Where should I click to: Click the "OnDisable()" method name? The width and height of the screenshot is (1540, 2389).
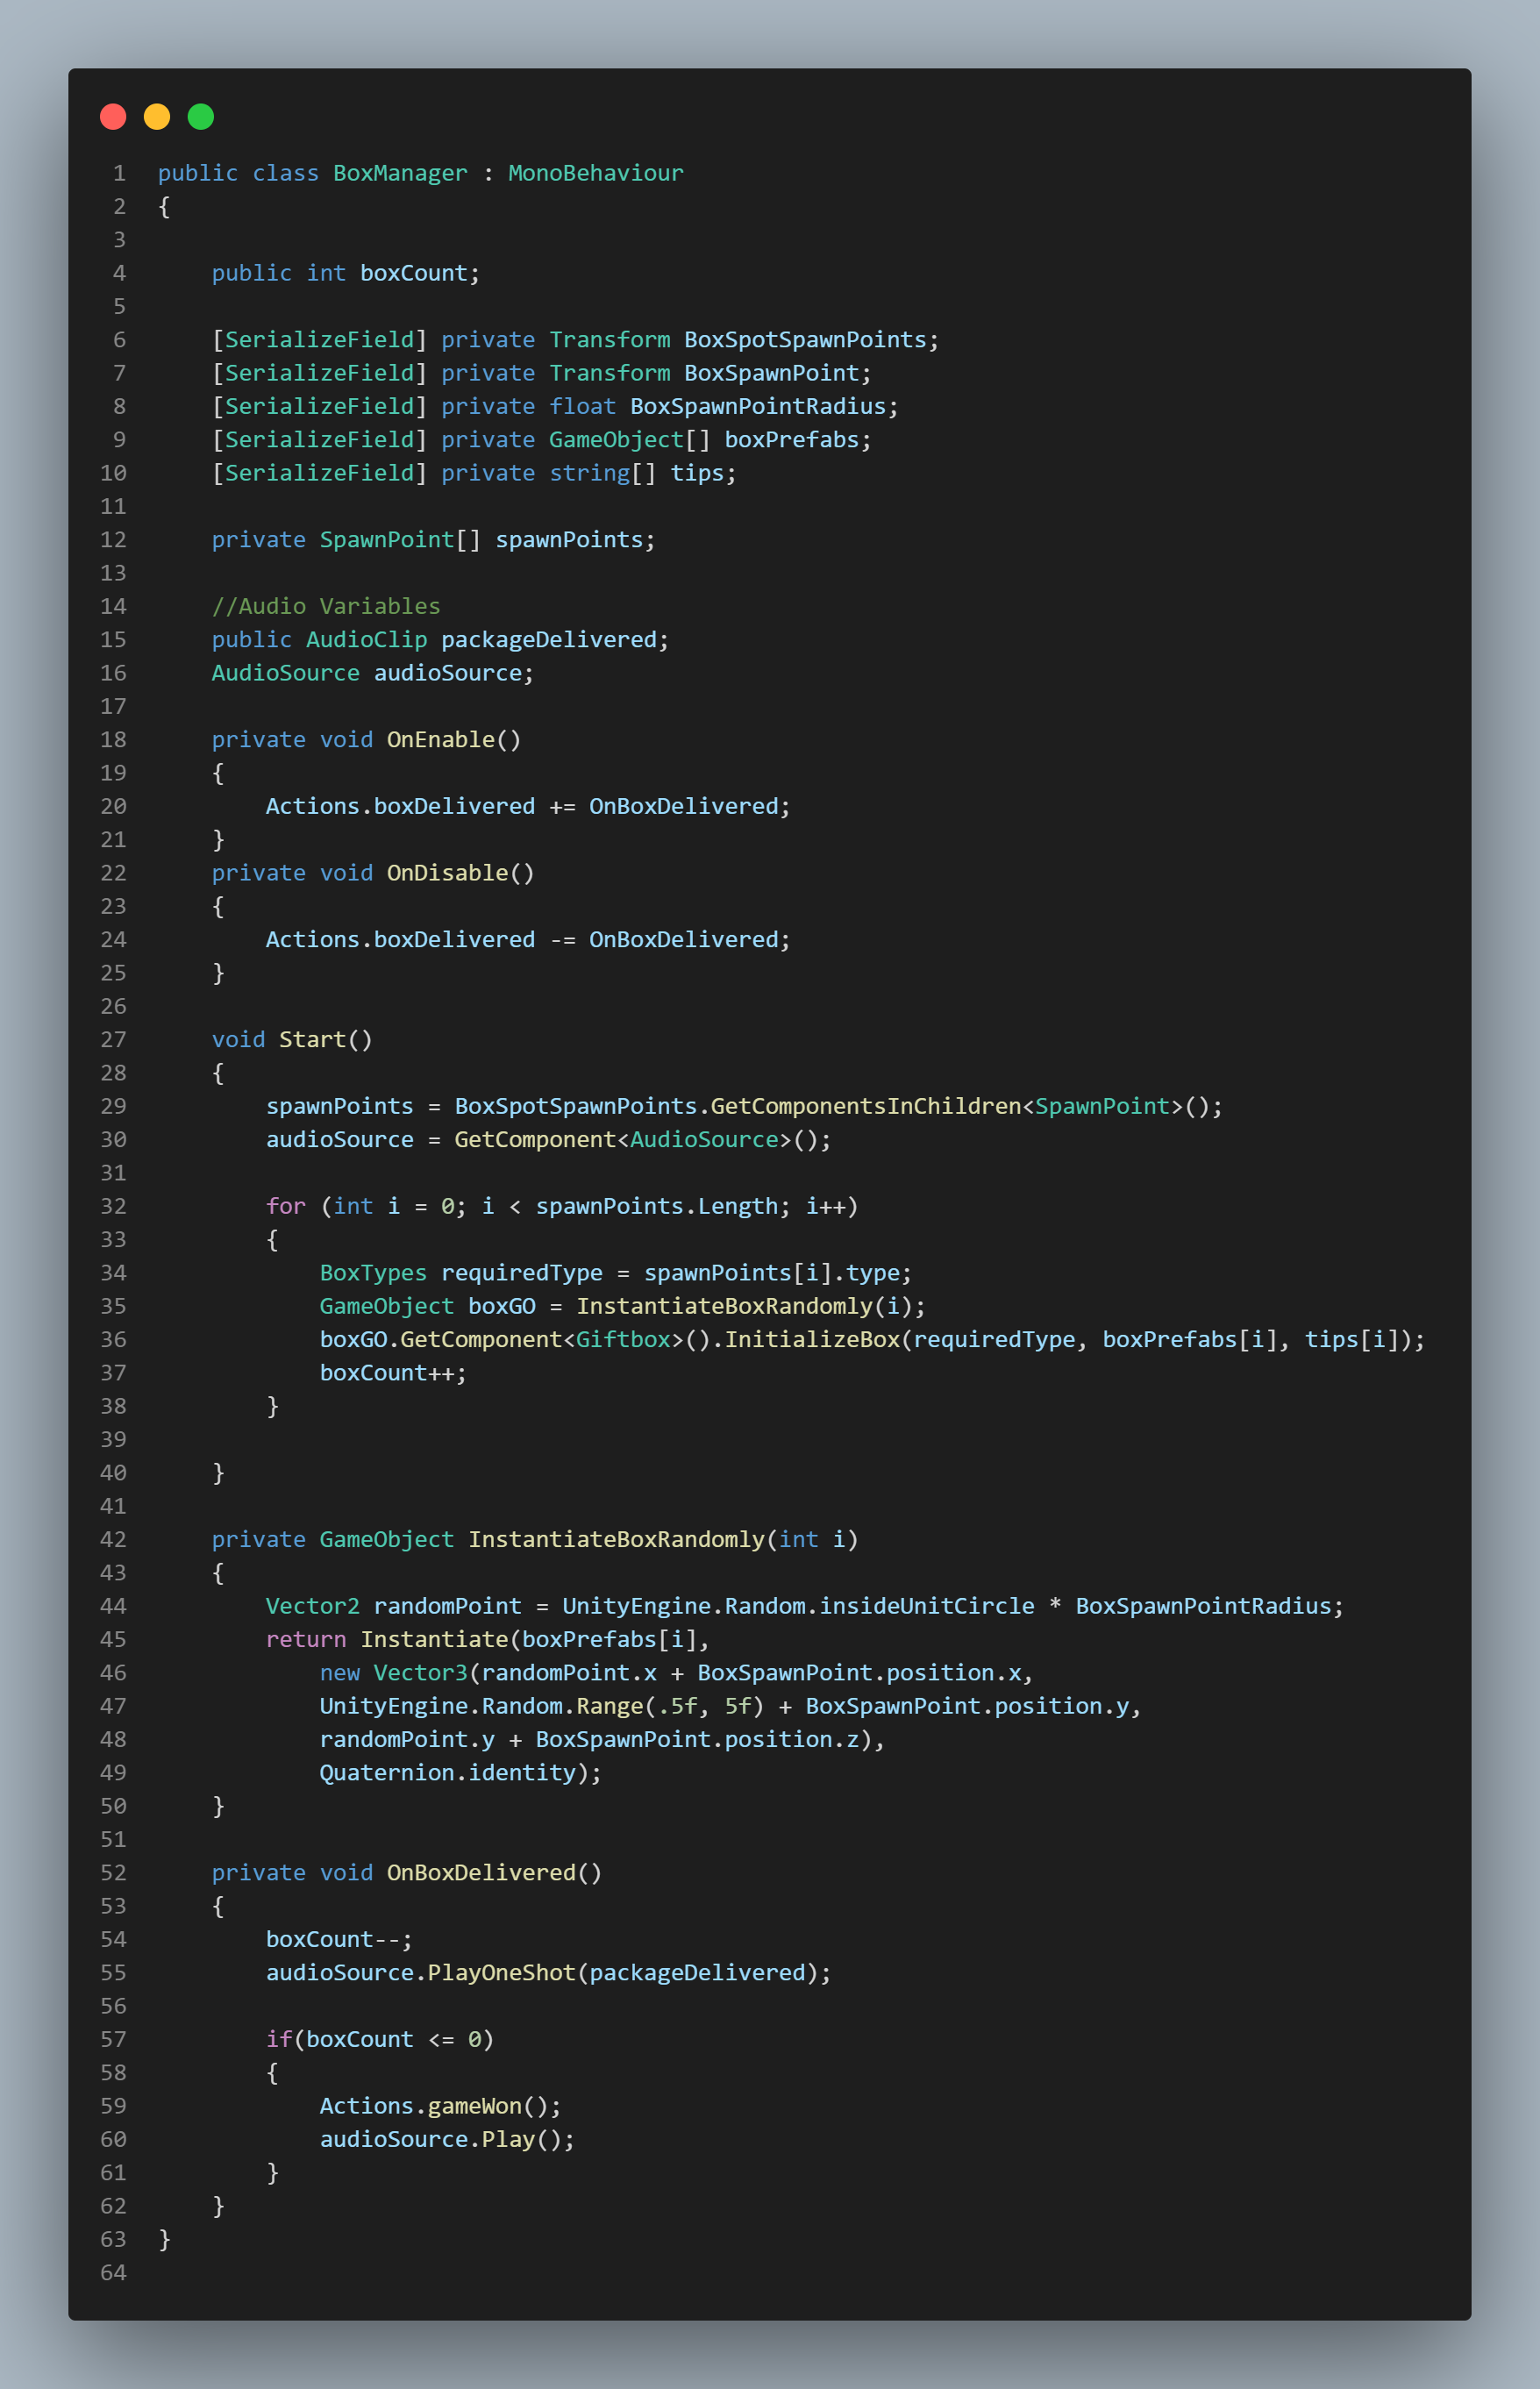coord(461,873)
